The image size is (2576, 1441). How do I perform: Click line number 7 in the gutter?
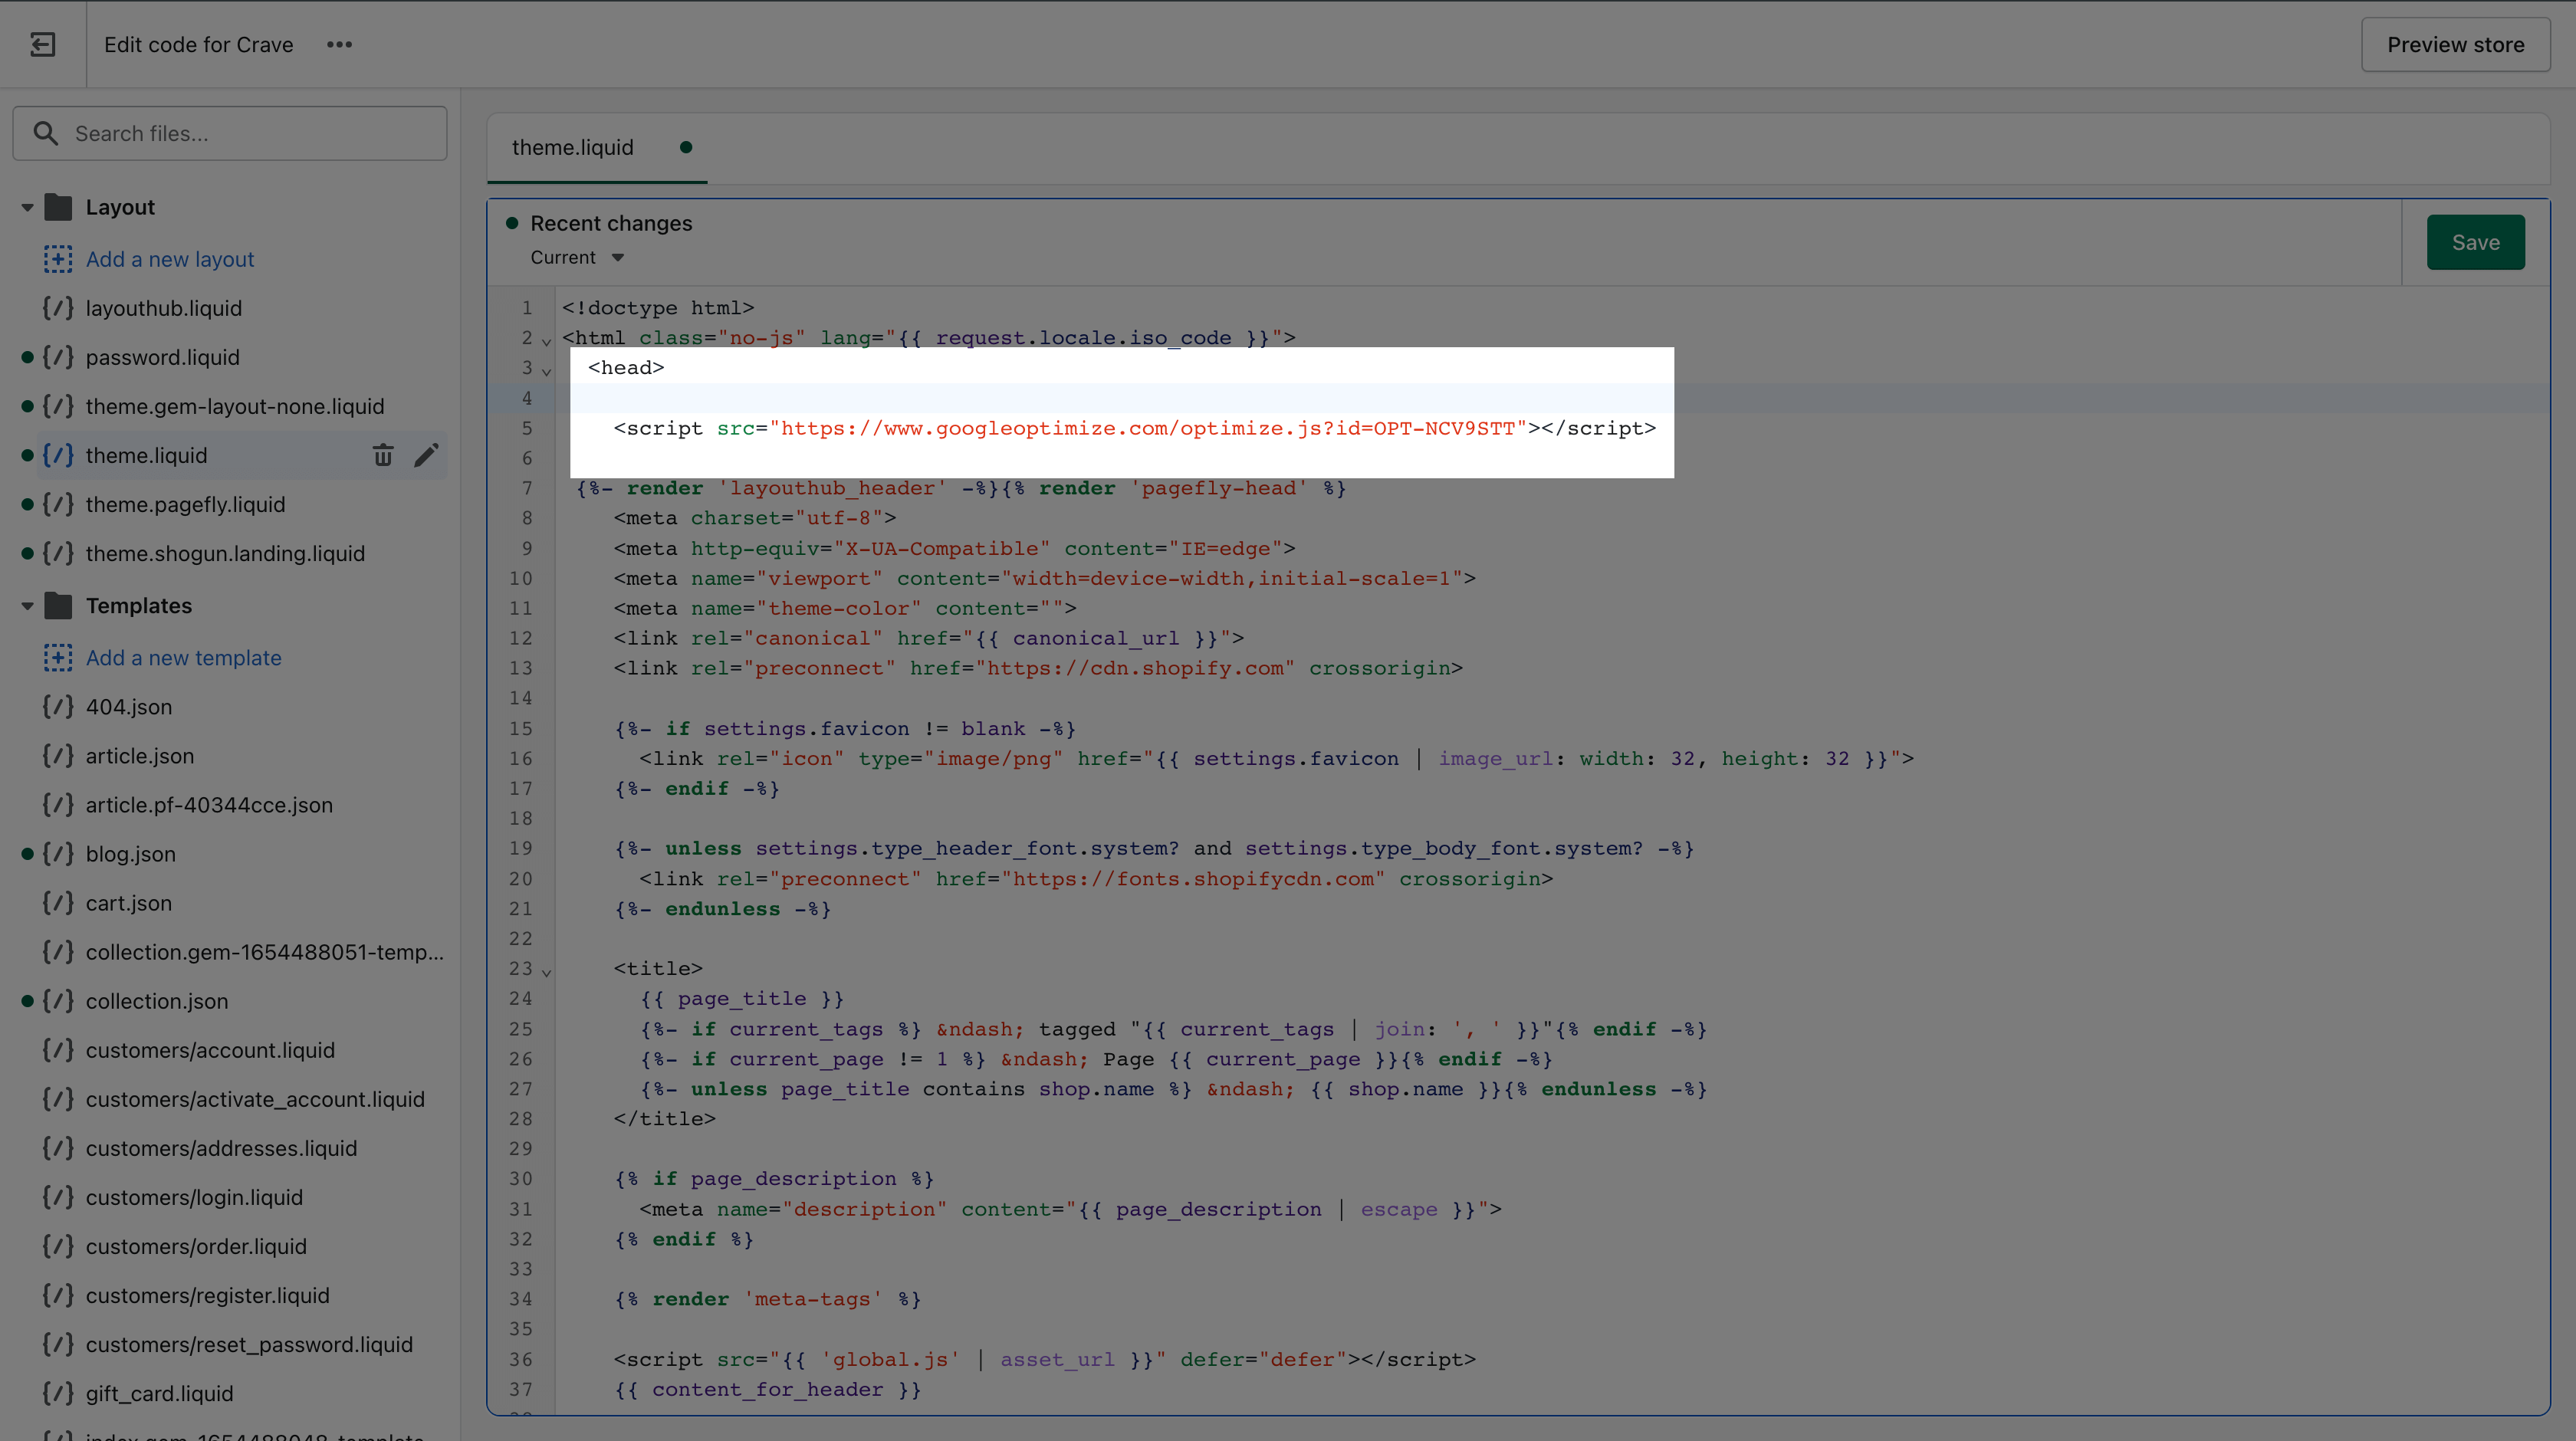(527, 488)
